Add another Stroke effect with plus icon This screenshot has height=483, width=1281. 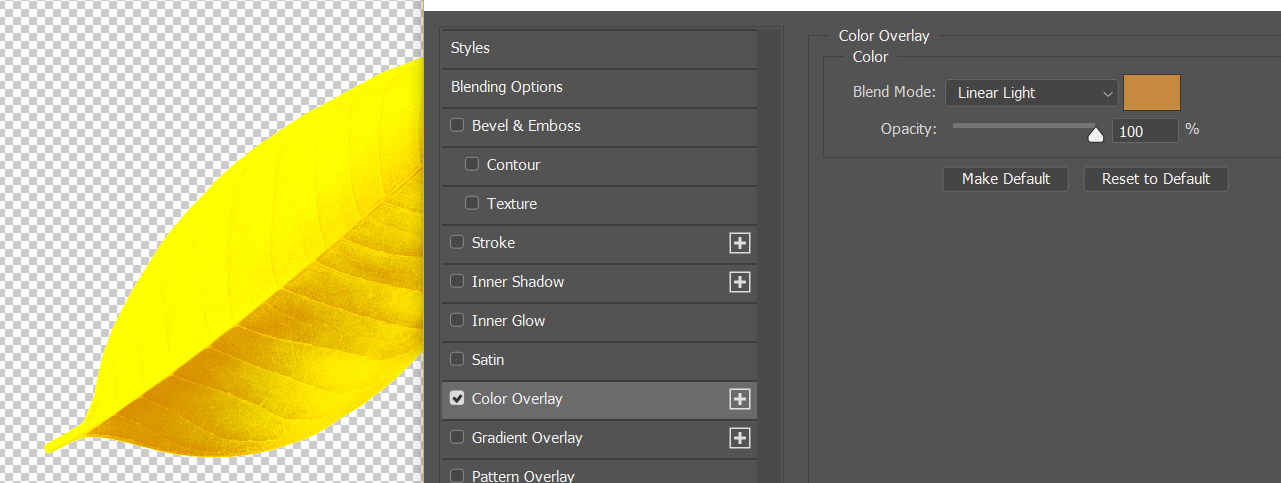point(740,243)
